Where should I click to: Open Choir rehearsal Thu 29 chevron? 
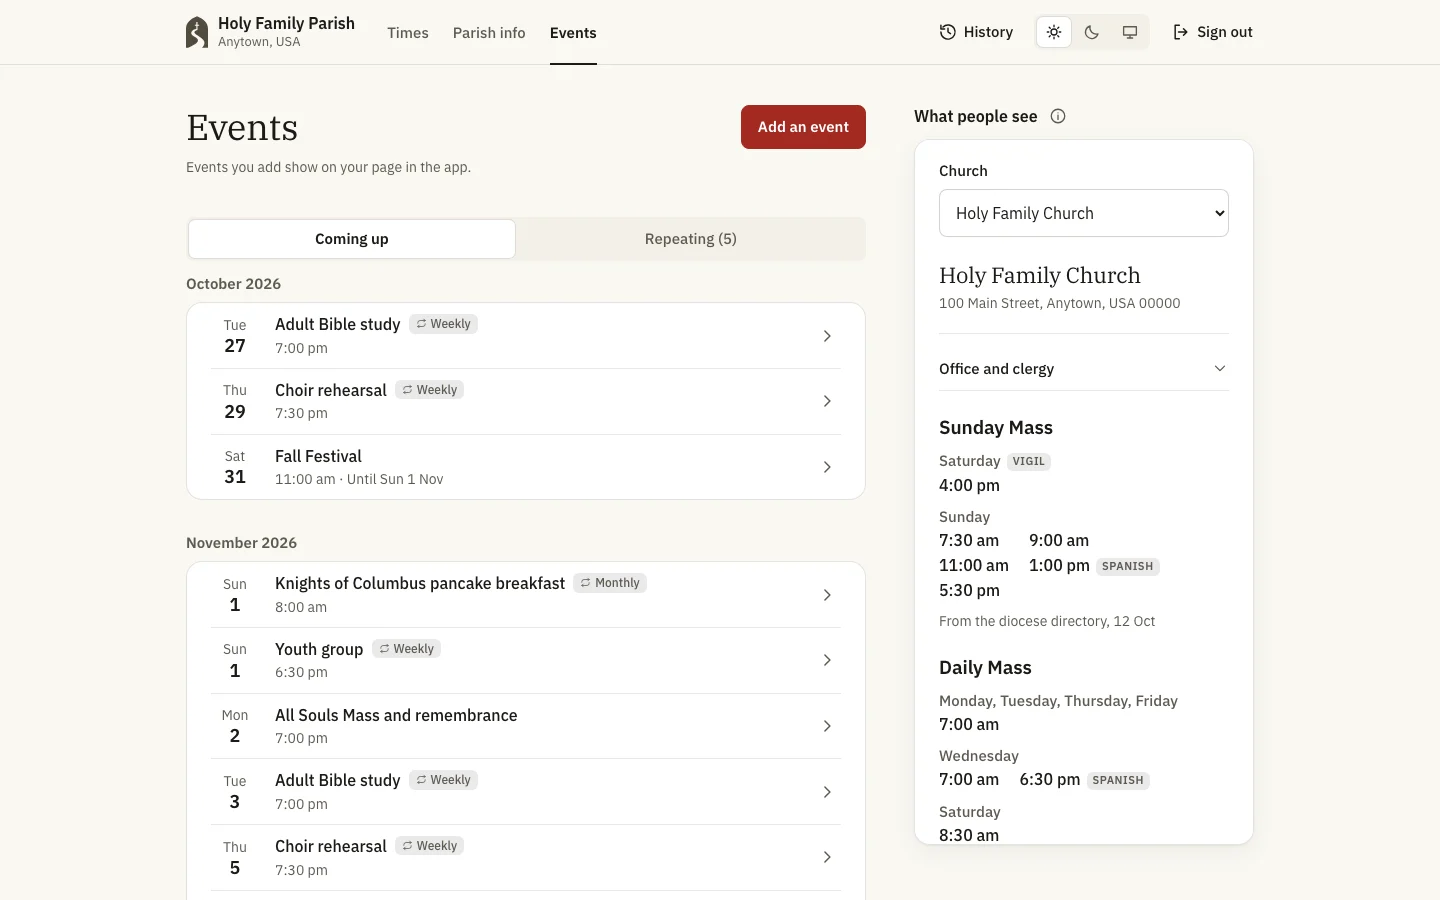pos(827,401)
